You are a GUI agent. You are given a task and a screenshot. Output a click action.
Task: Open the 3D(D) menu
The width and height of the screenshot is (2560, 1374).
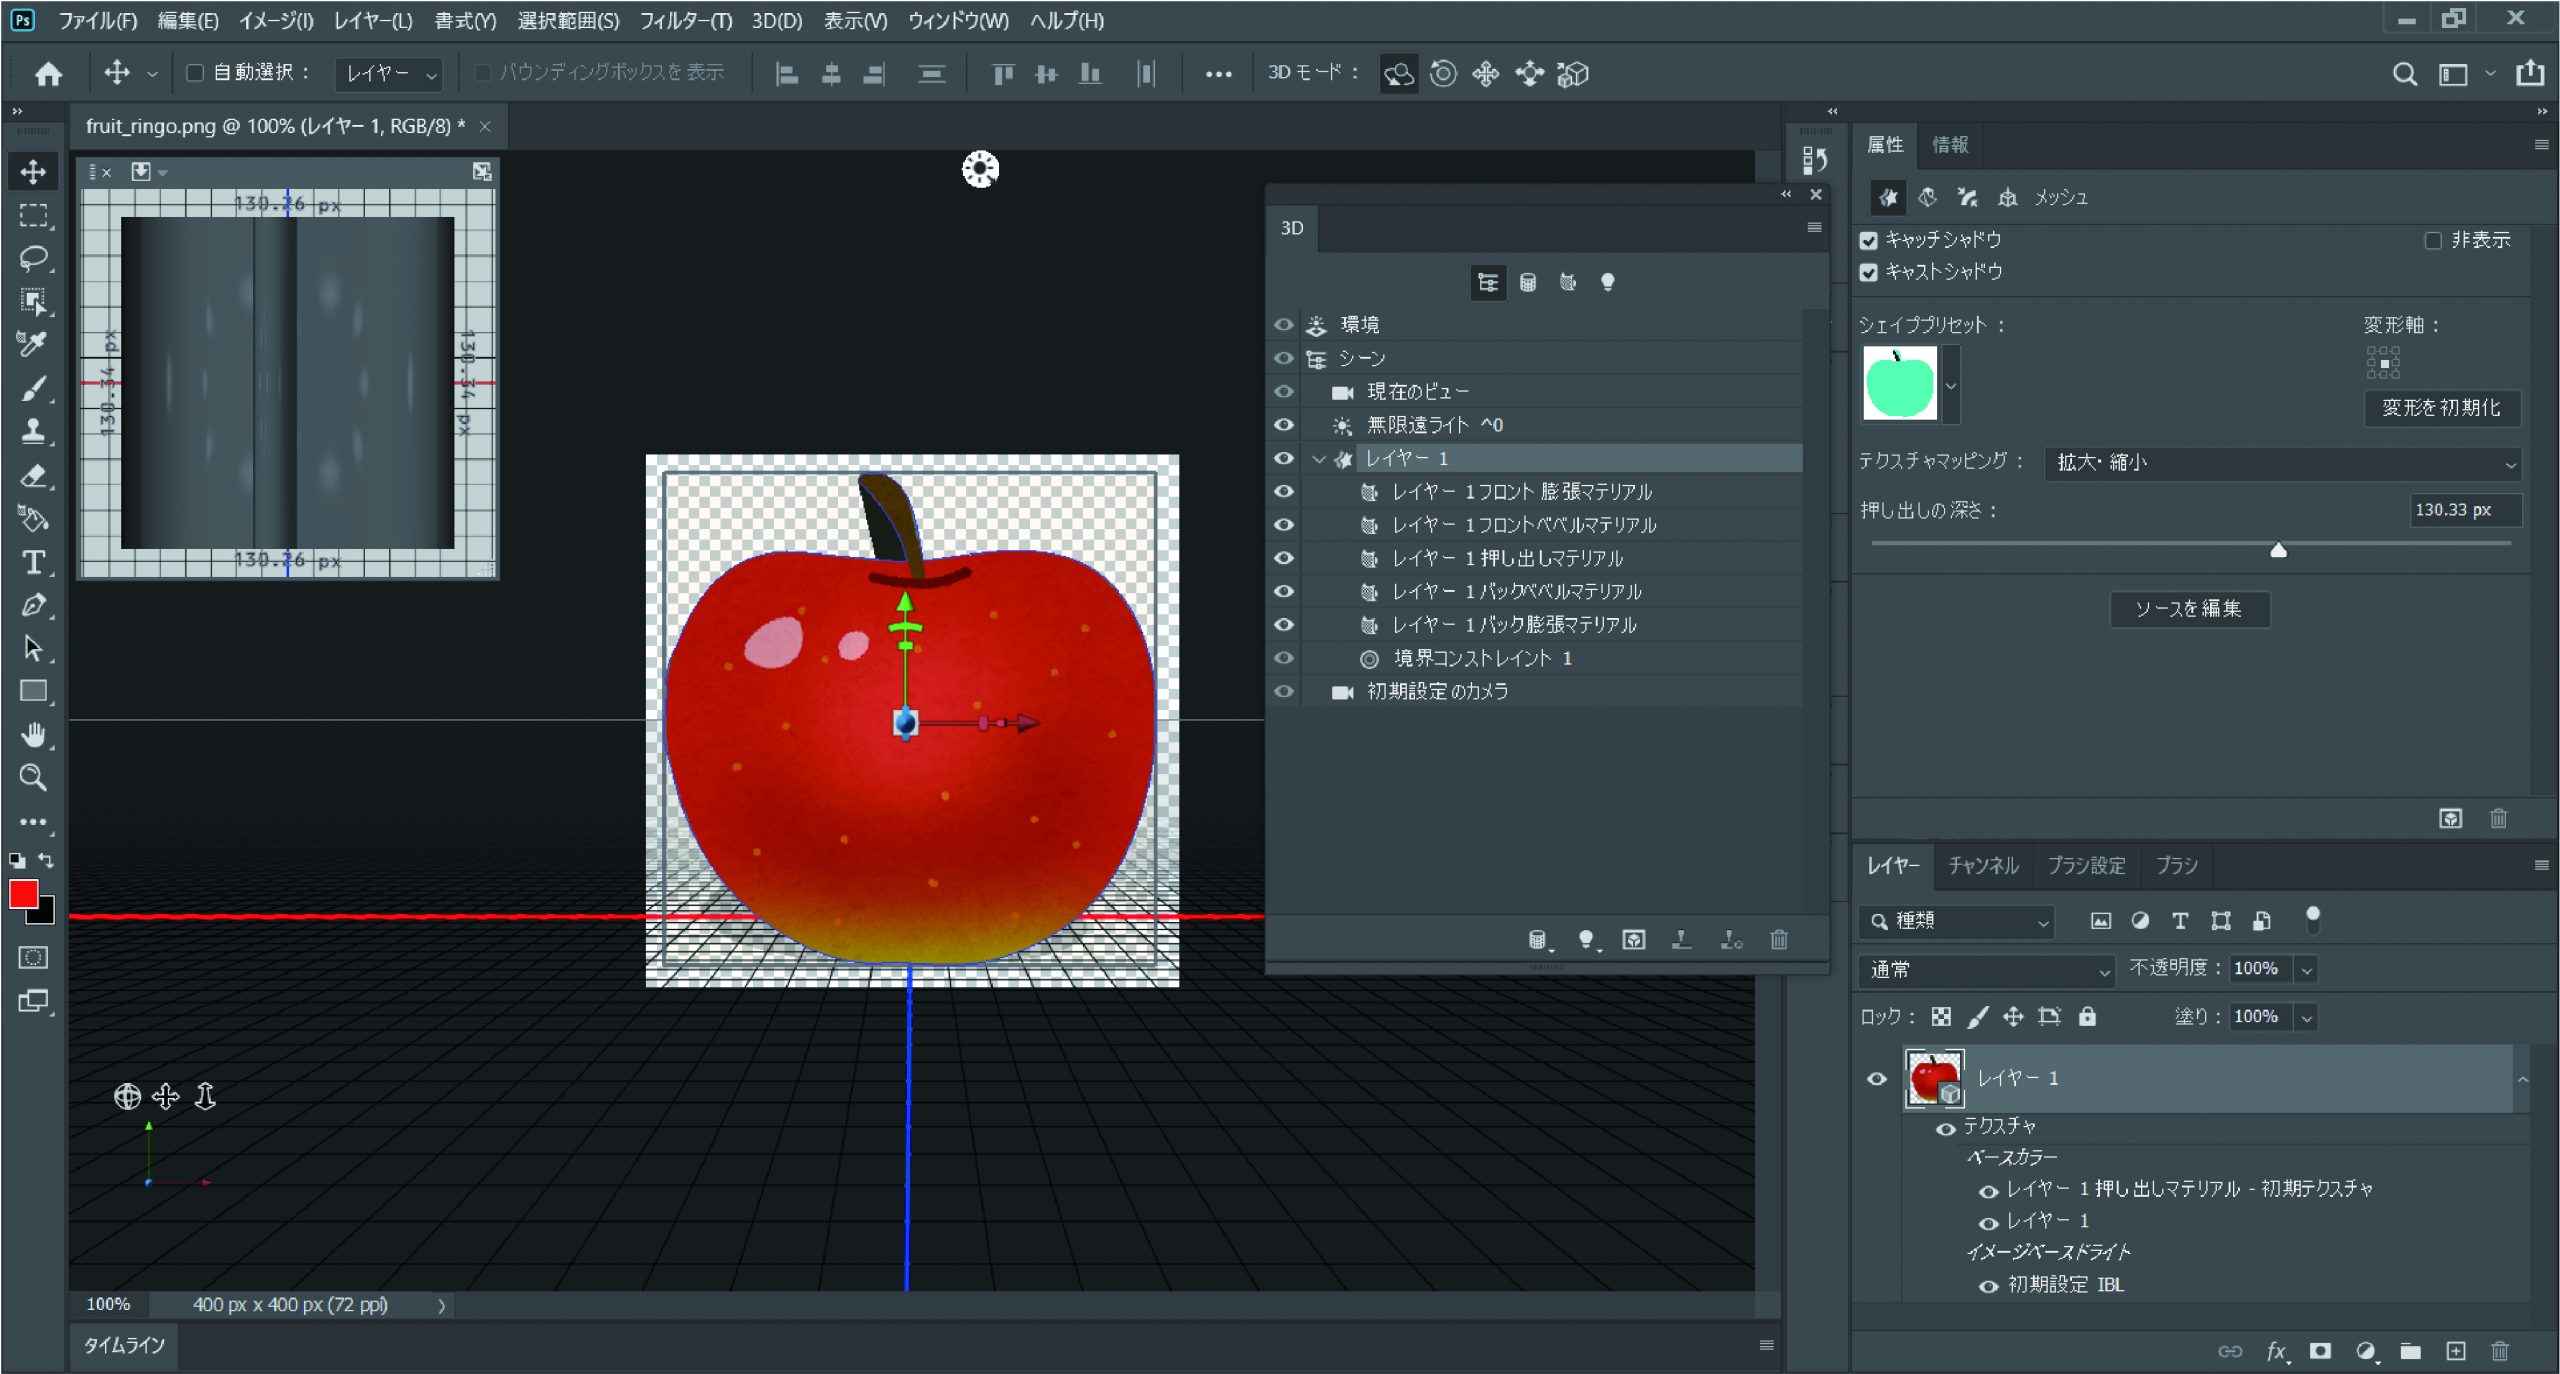coord(777,21)
